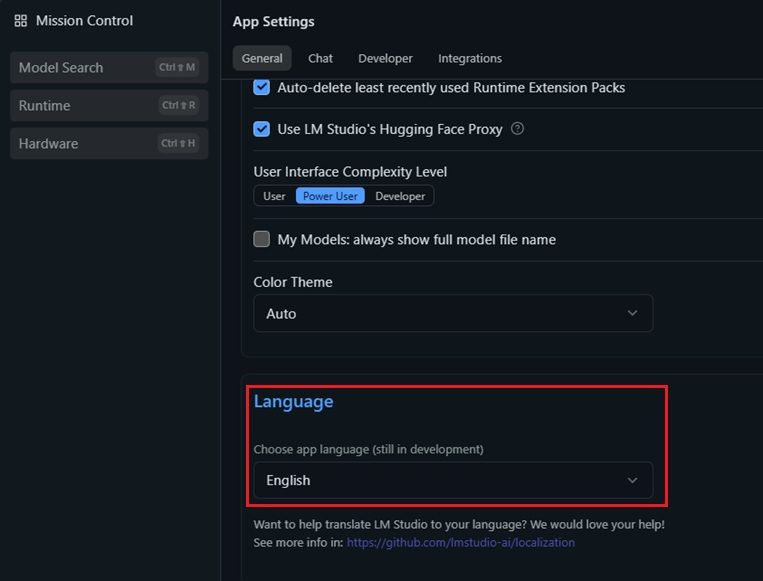Select Developer interface complexity level

(400, 196)
